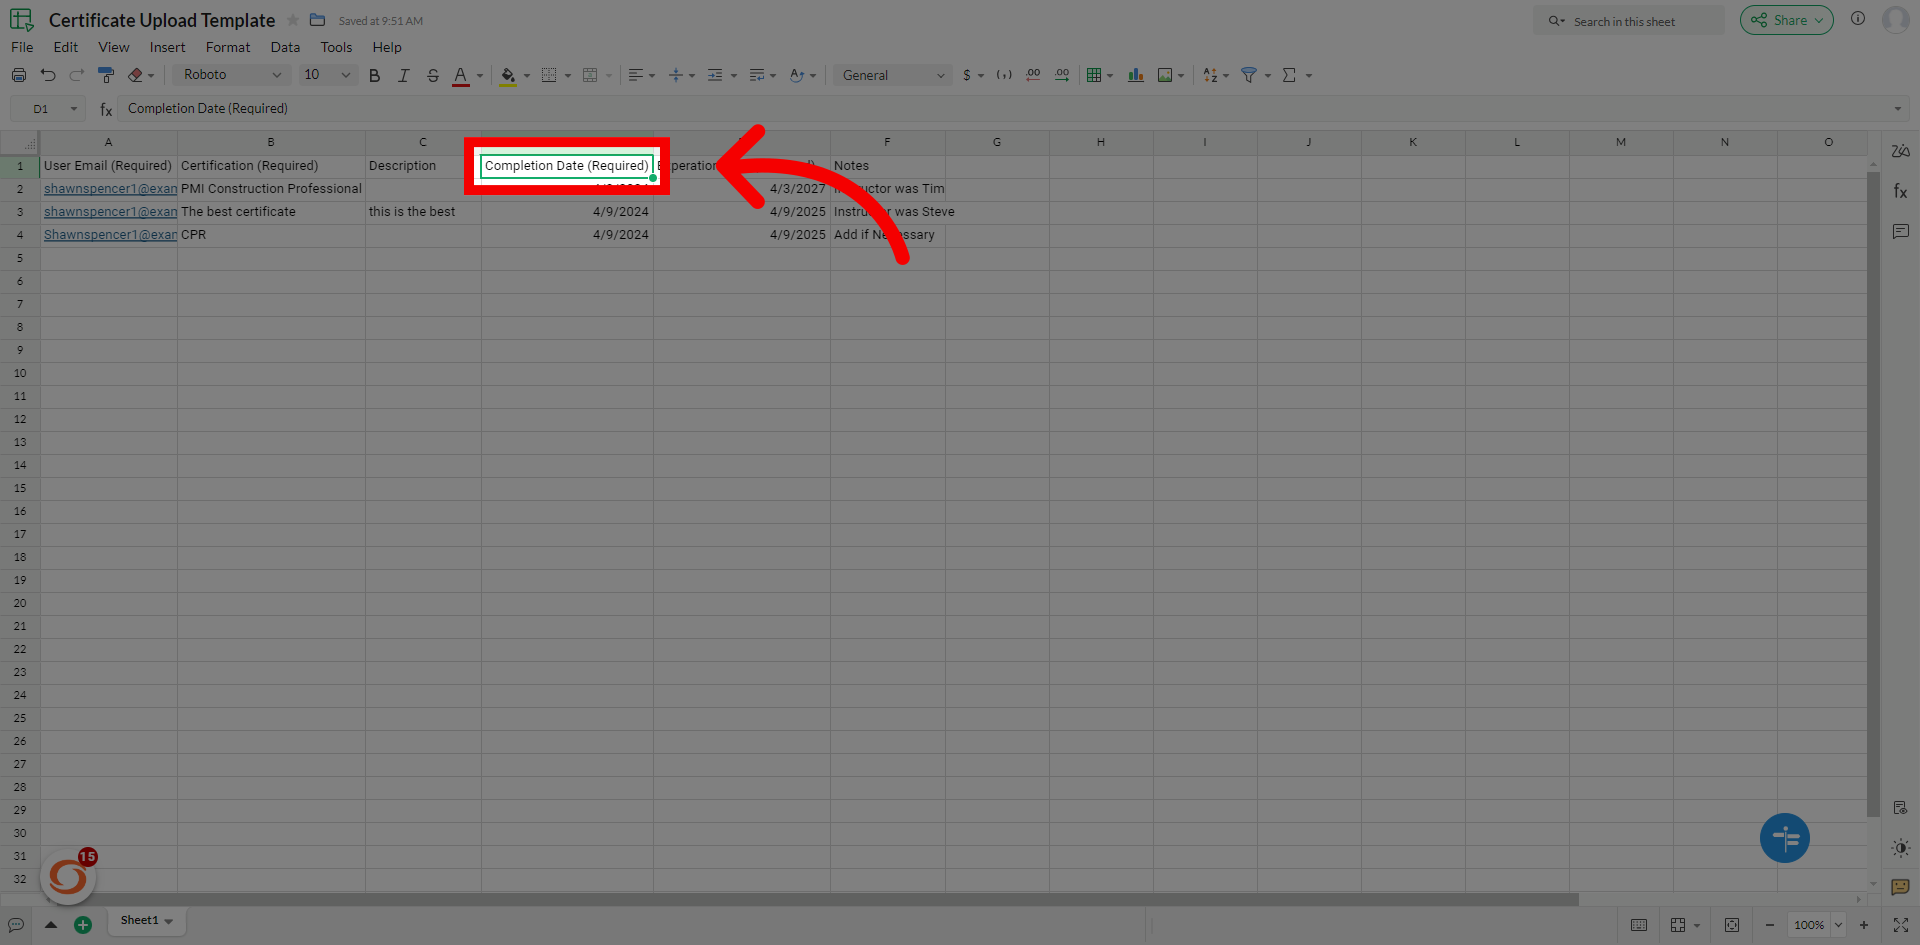Screen dimensions: 1920x945
Task: Click the Print icon in toolbar
Action: pyautogui.click(x=19, y=75)
